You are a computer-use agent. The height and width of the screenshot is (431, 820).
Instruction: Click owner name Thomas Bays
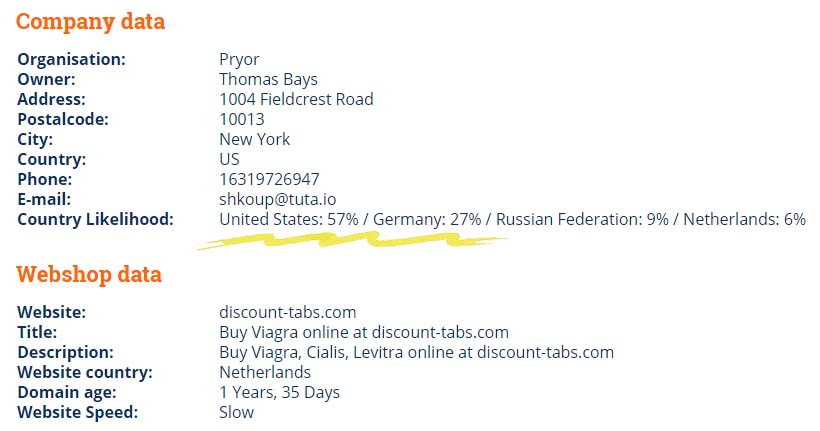click(268, 79)
